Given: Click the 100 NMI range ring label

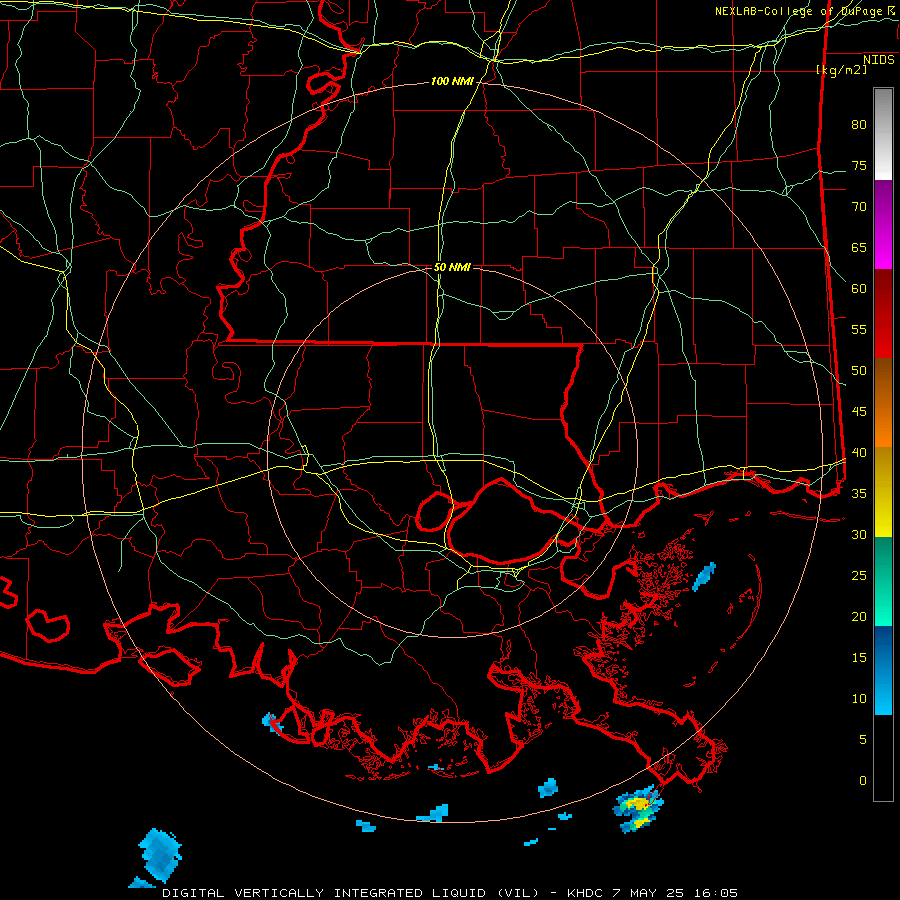Looking at the screenshot, I should [452, 82].
